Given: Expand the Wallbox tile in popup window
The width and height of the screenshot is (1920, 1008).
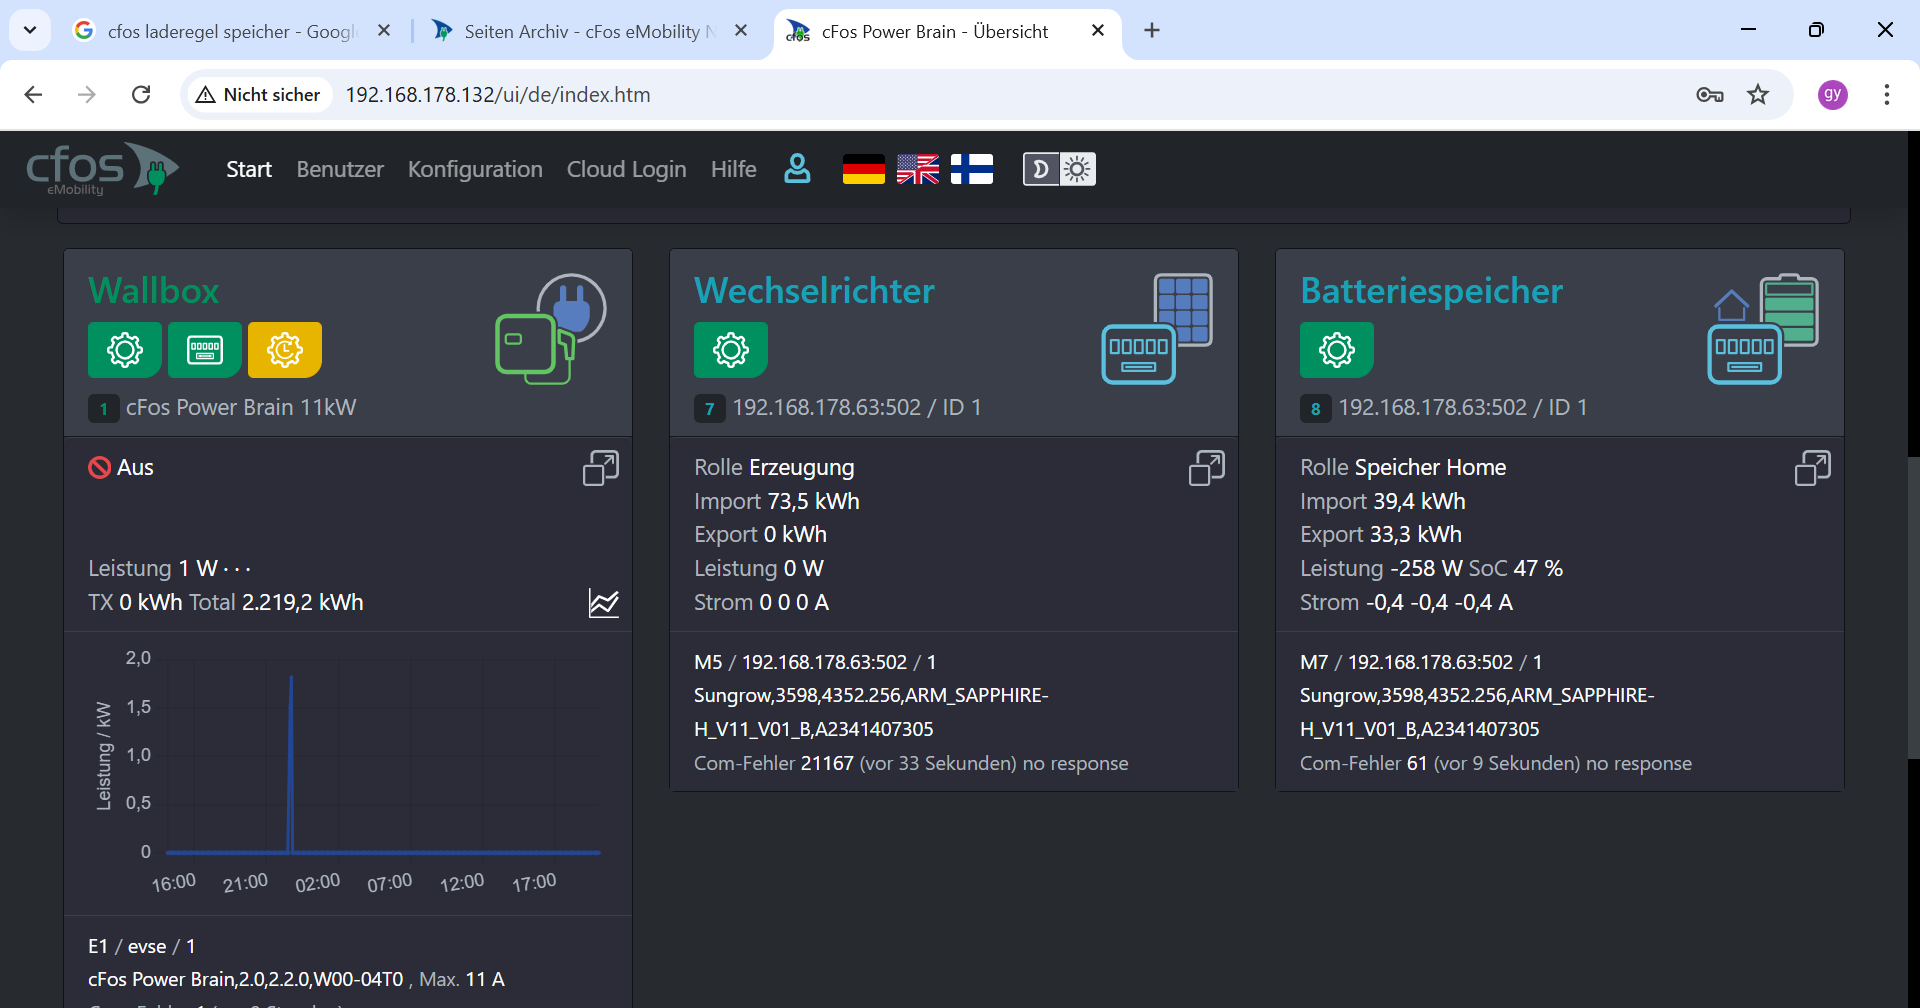Looking at the screenshot, I should 601,468.
